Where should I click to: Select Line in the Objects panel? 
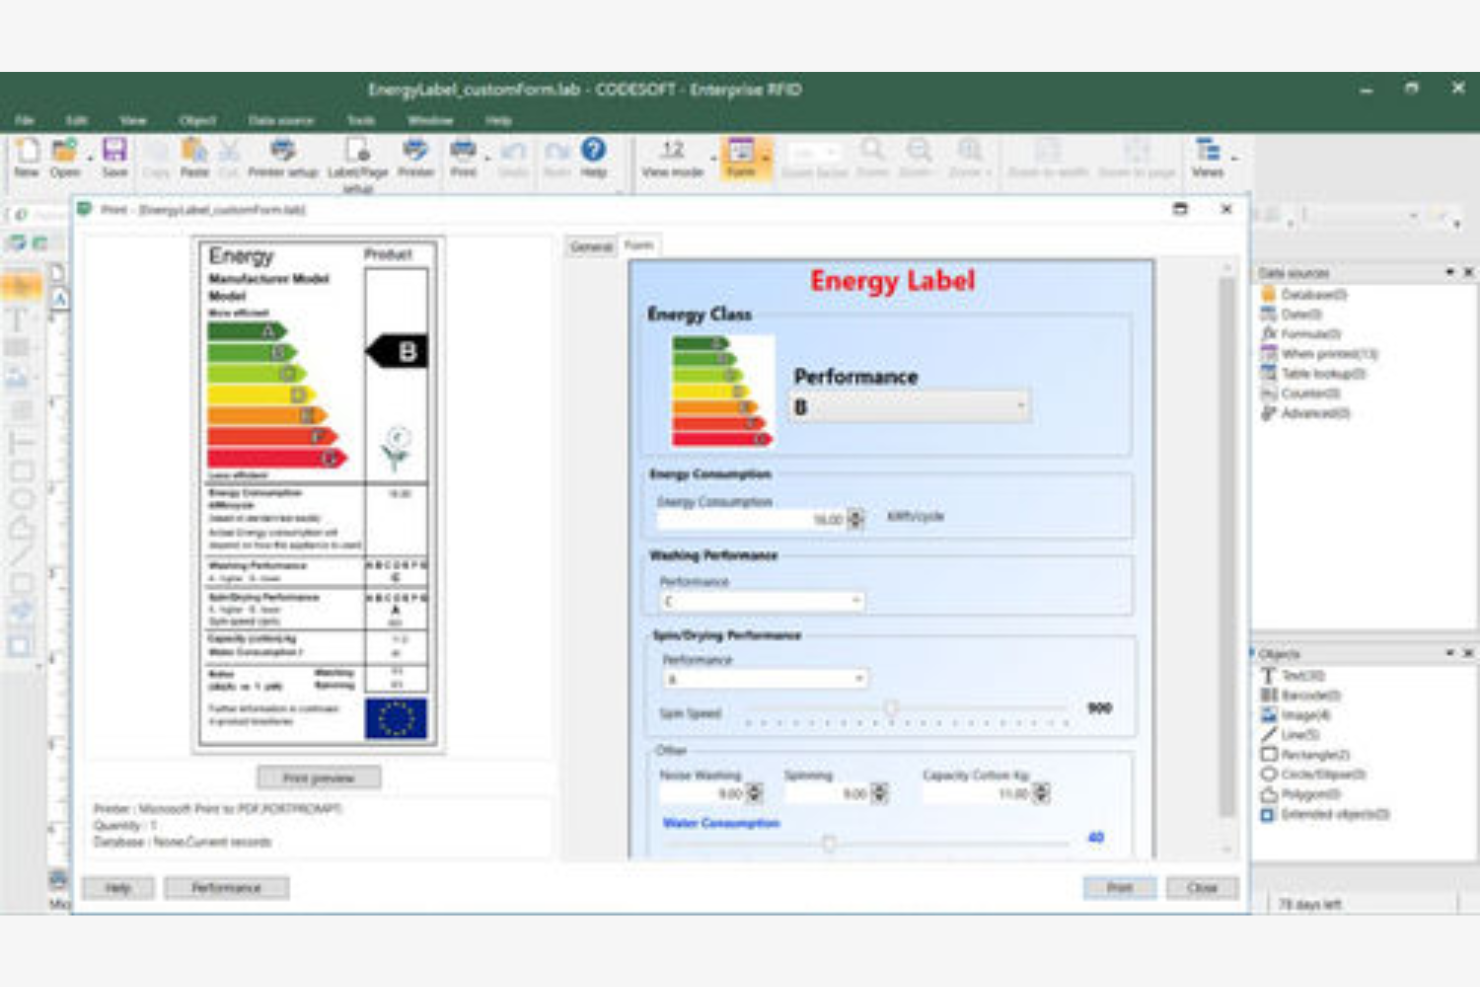1290,735
